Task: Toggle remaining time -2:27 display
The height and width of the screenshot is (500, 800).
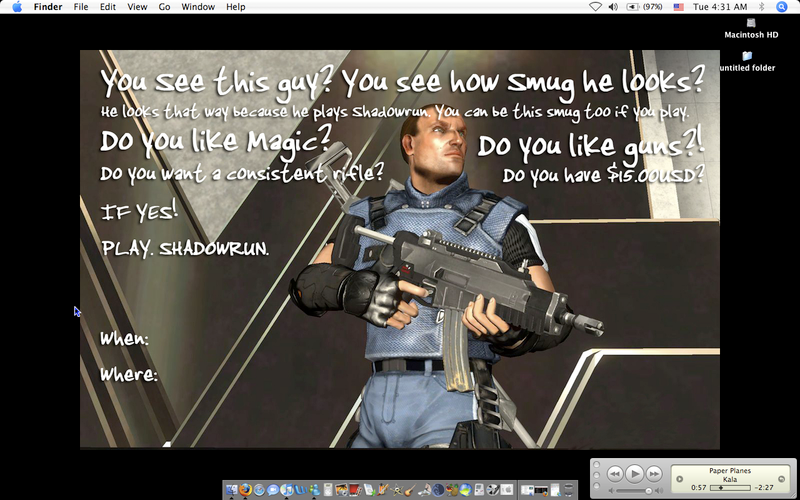Action: click(x=764, y=488)
